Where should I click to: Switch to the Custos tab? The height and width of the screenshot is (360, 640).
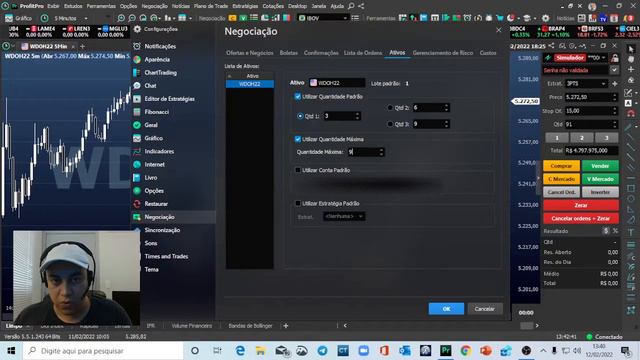click(488, 53)
